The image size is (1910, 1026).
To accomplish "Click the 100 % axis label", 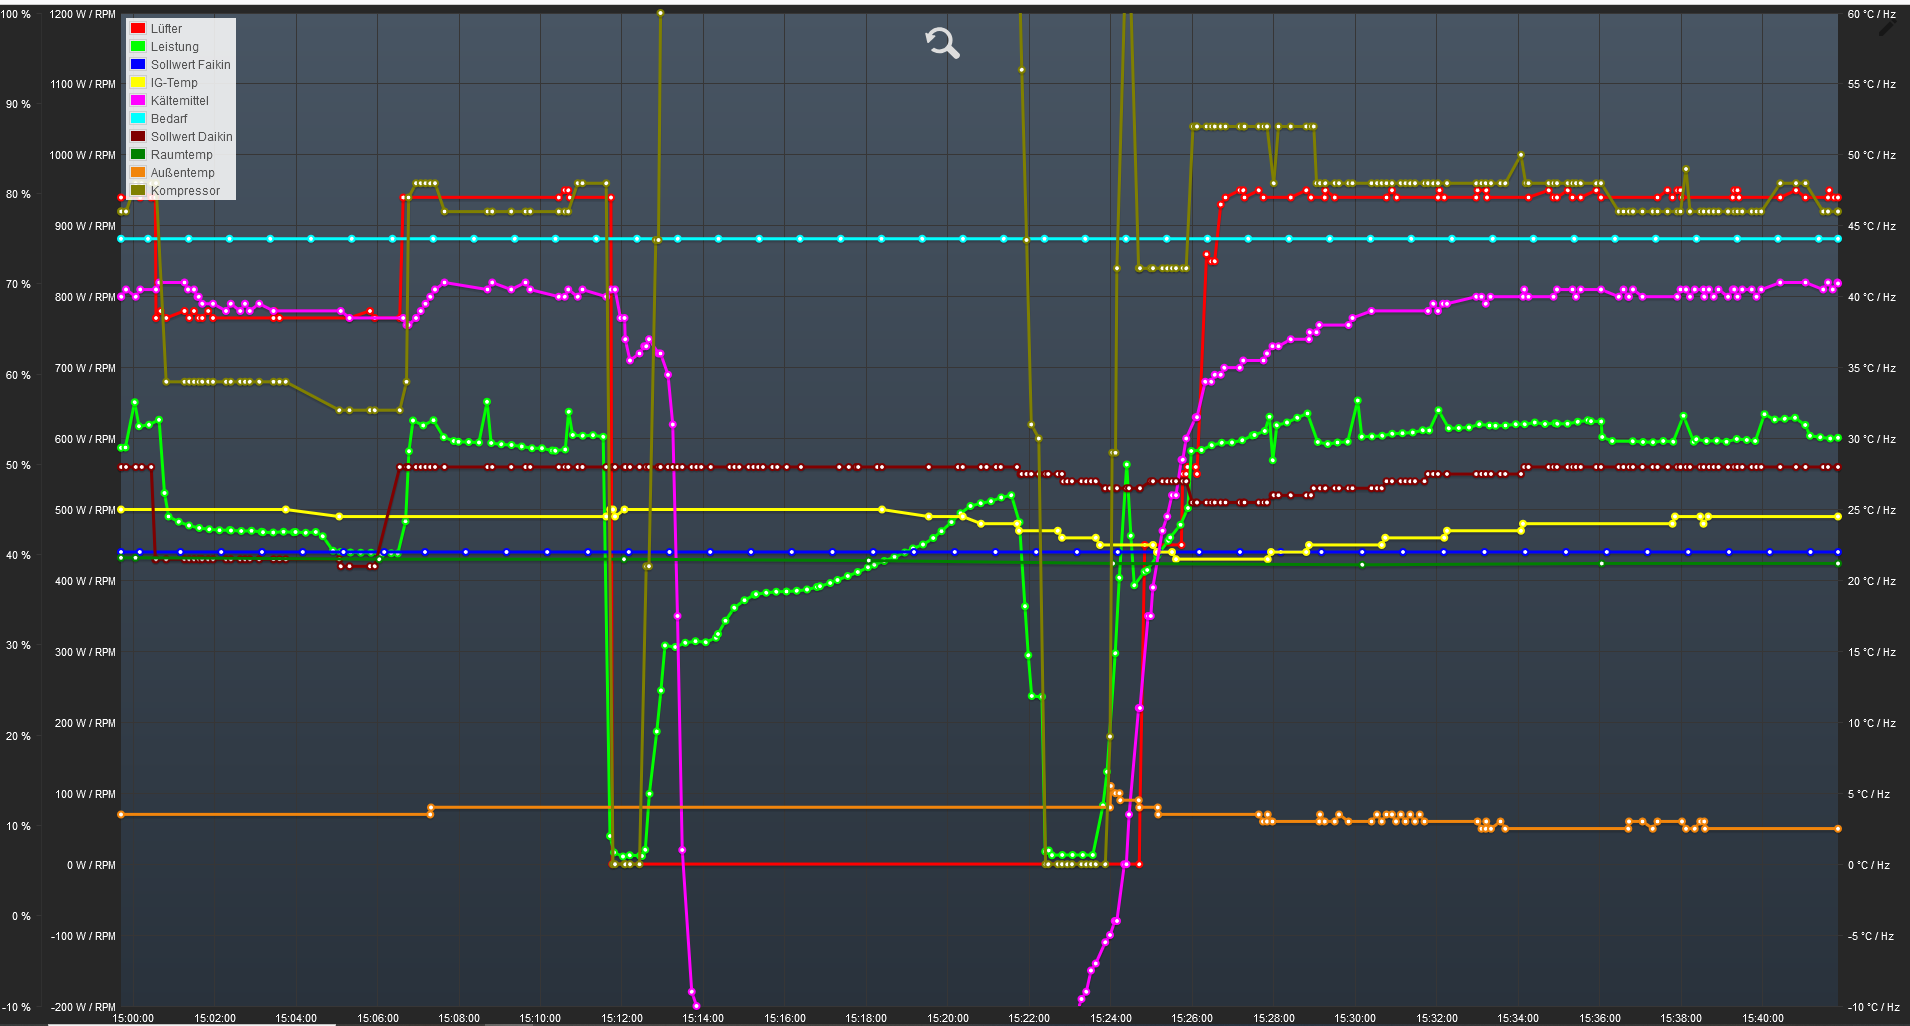I will [18, 14].
